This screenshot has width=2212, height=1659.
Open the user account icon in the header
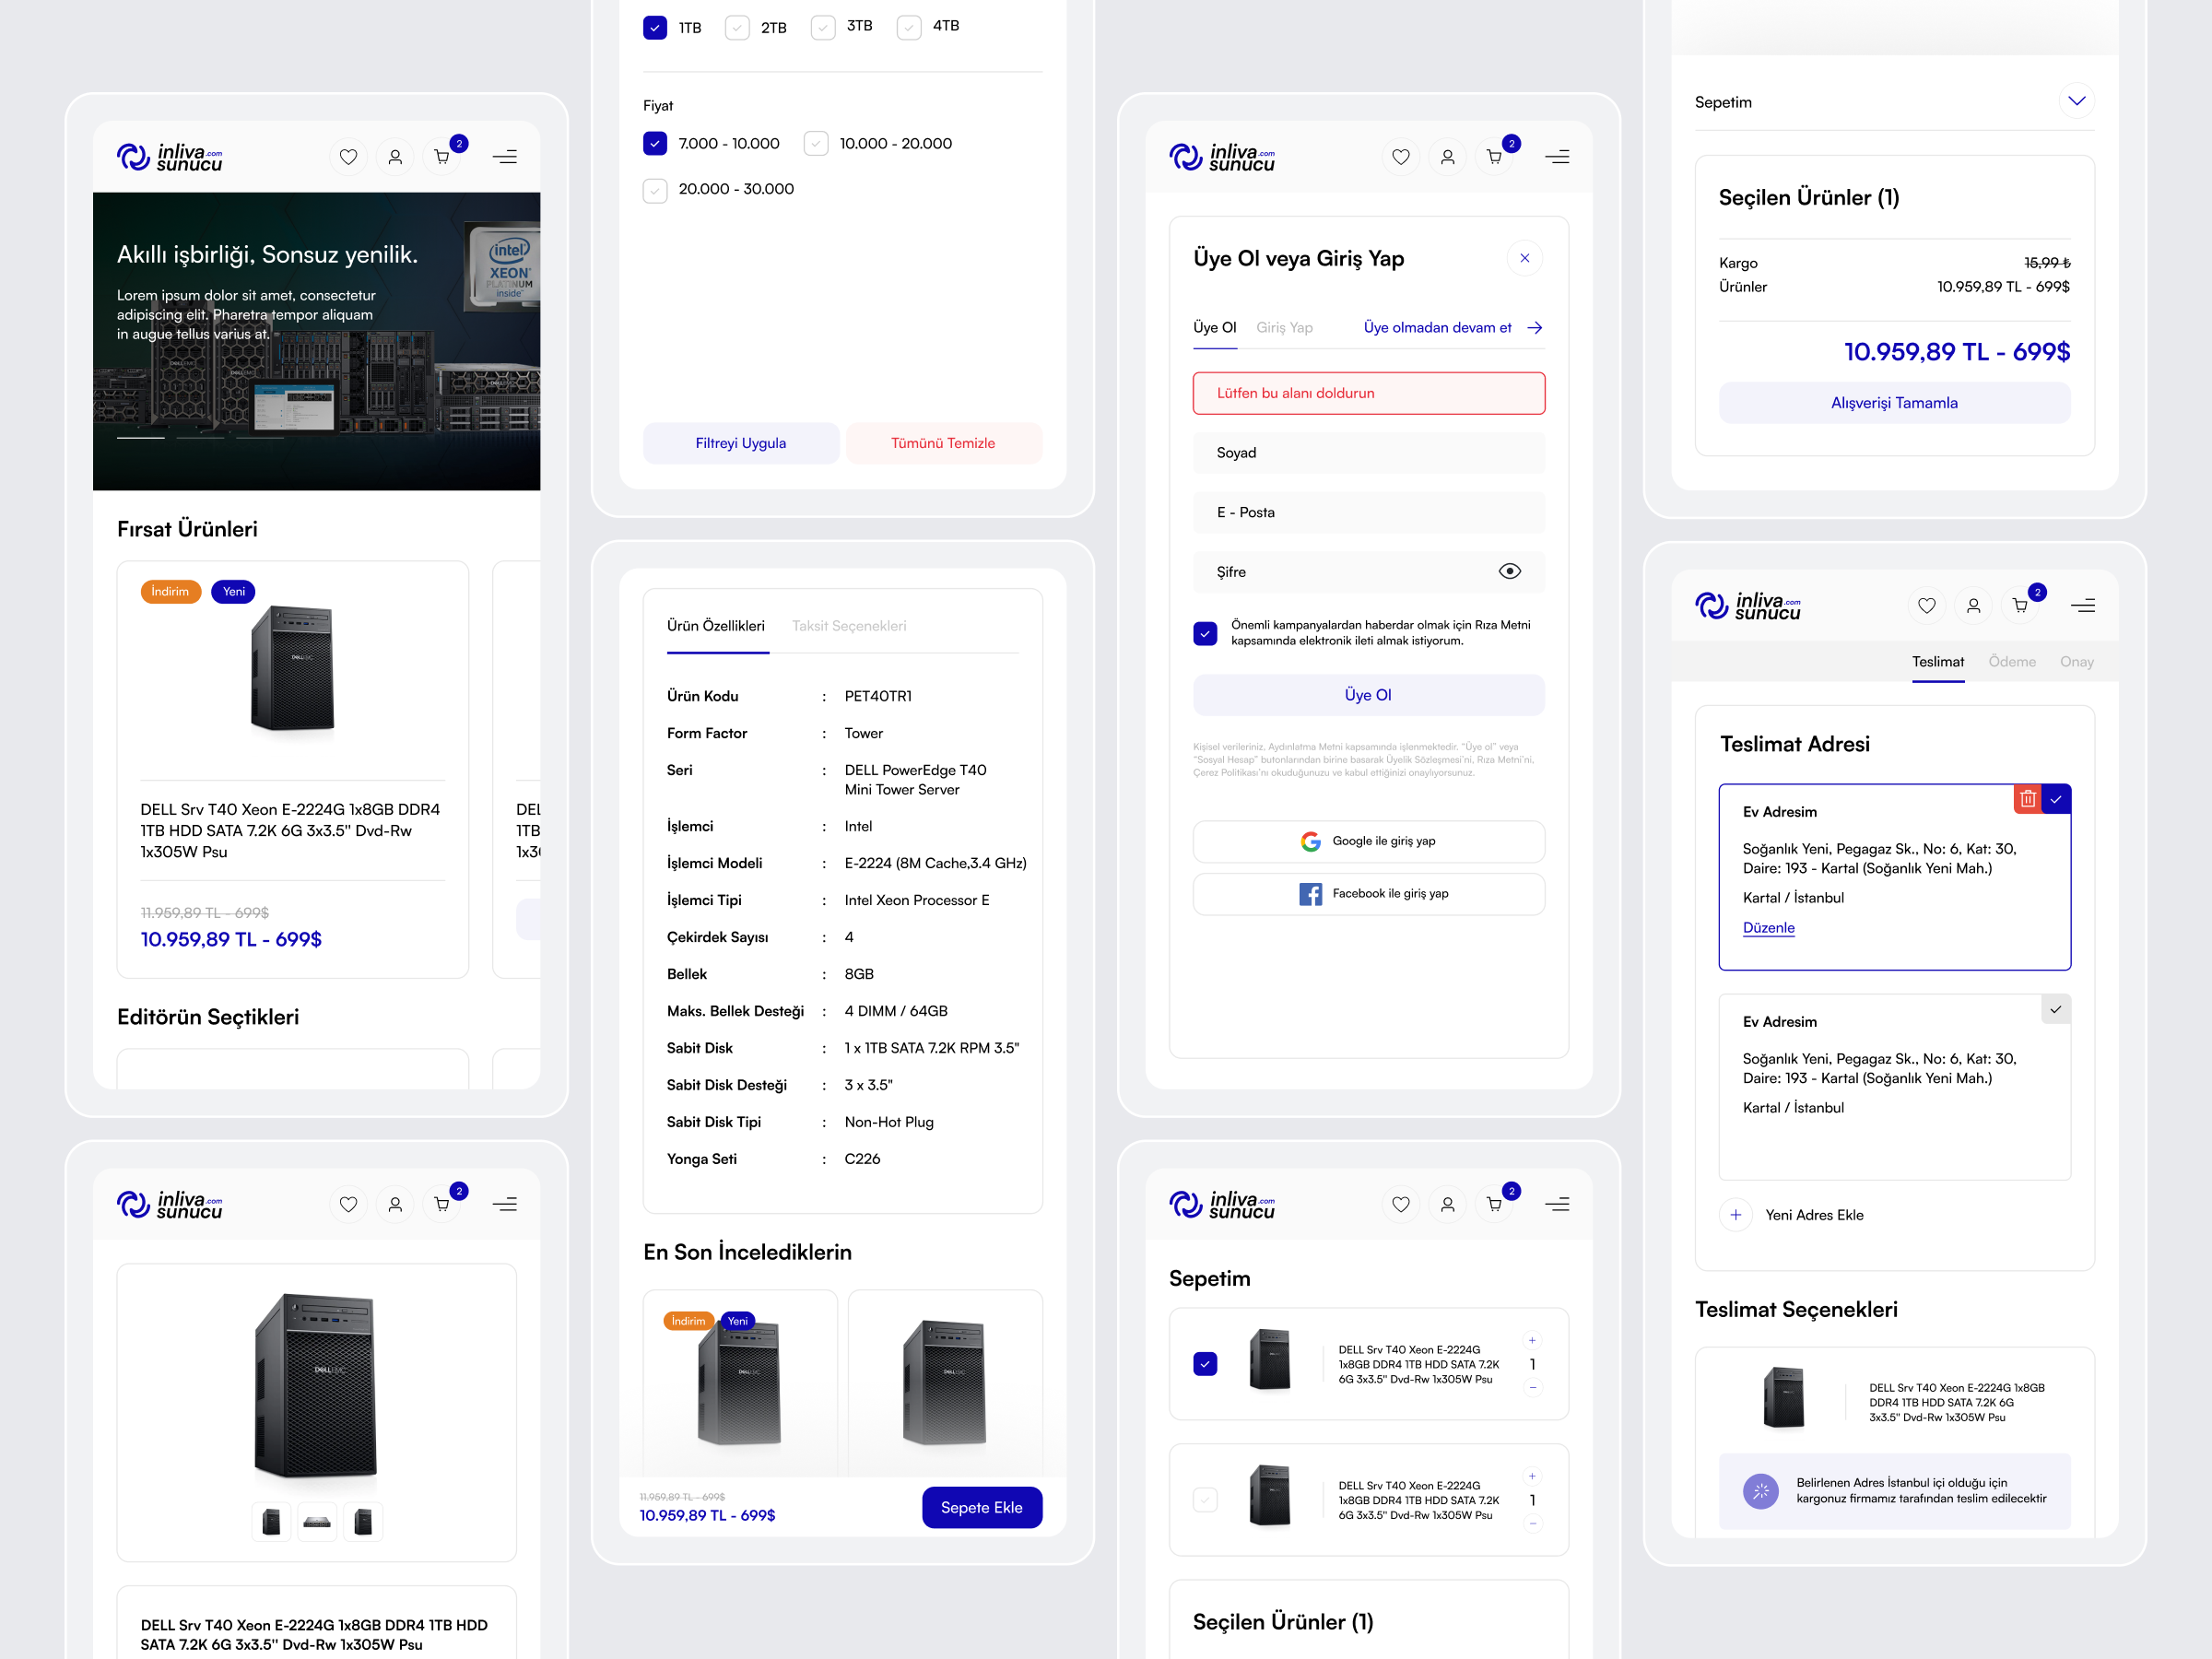tap(395, 156)
